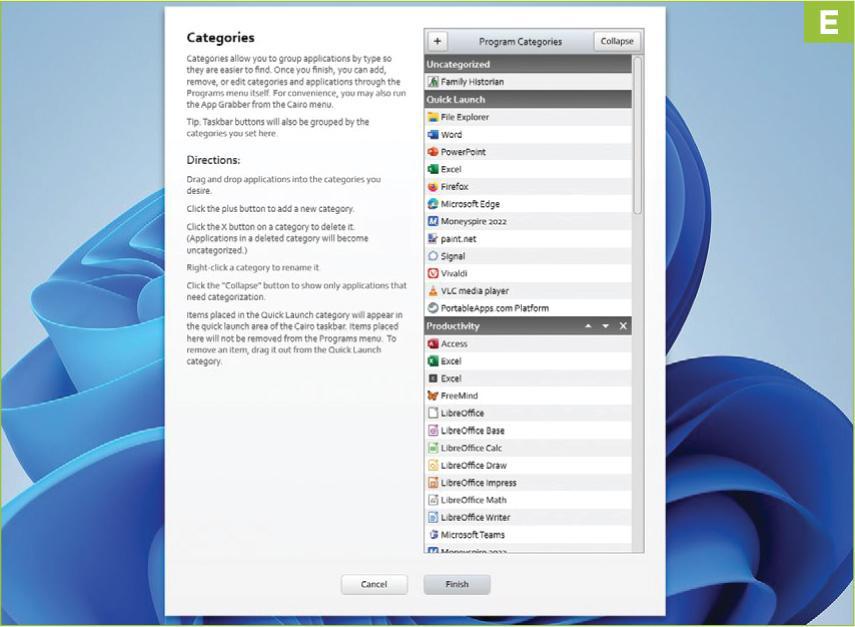Pick the Excel icon under Quick Launch
This screenshot has height=627, width=855.
[x=433, y=169]
